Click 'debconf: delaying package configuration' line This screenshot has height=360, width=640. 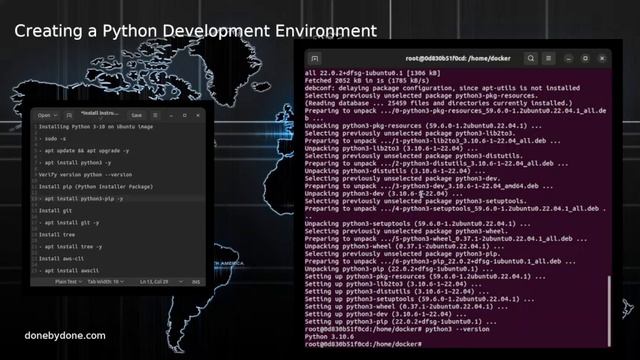pyautogui.click(x=442, y=88)
